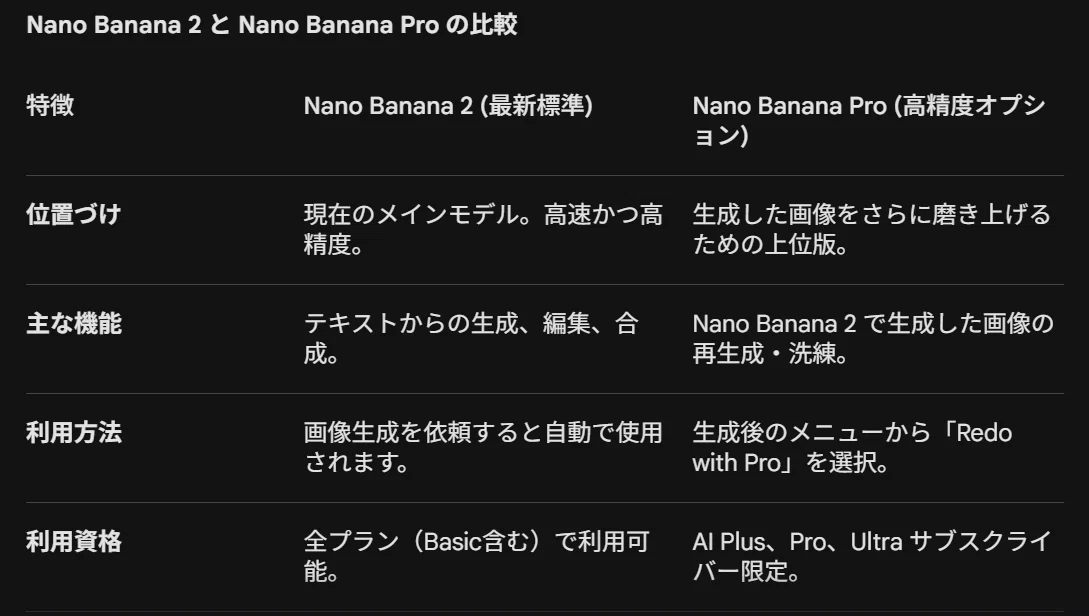Select the 主な機能 row label
This screenshot has height=616, width=1089.
click(x=74, y=324)
